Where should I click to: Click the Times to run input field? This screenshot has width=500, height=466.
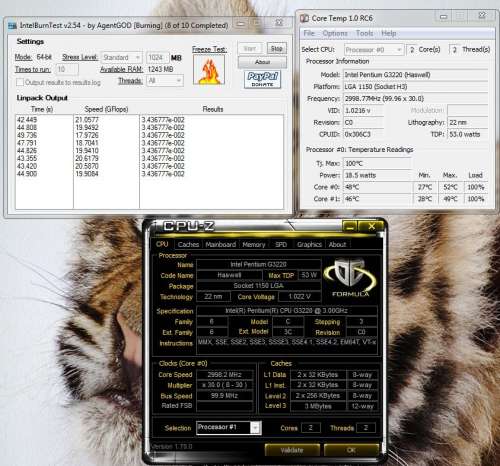[x=67, y=69]
